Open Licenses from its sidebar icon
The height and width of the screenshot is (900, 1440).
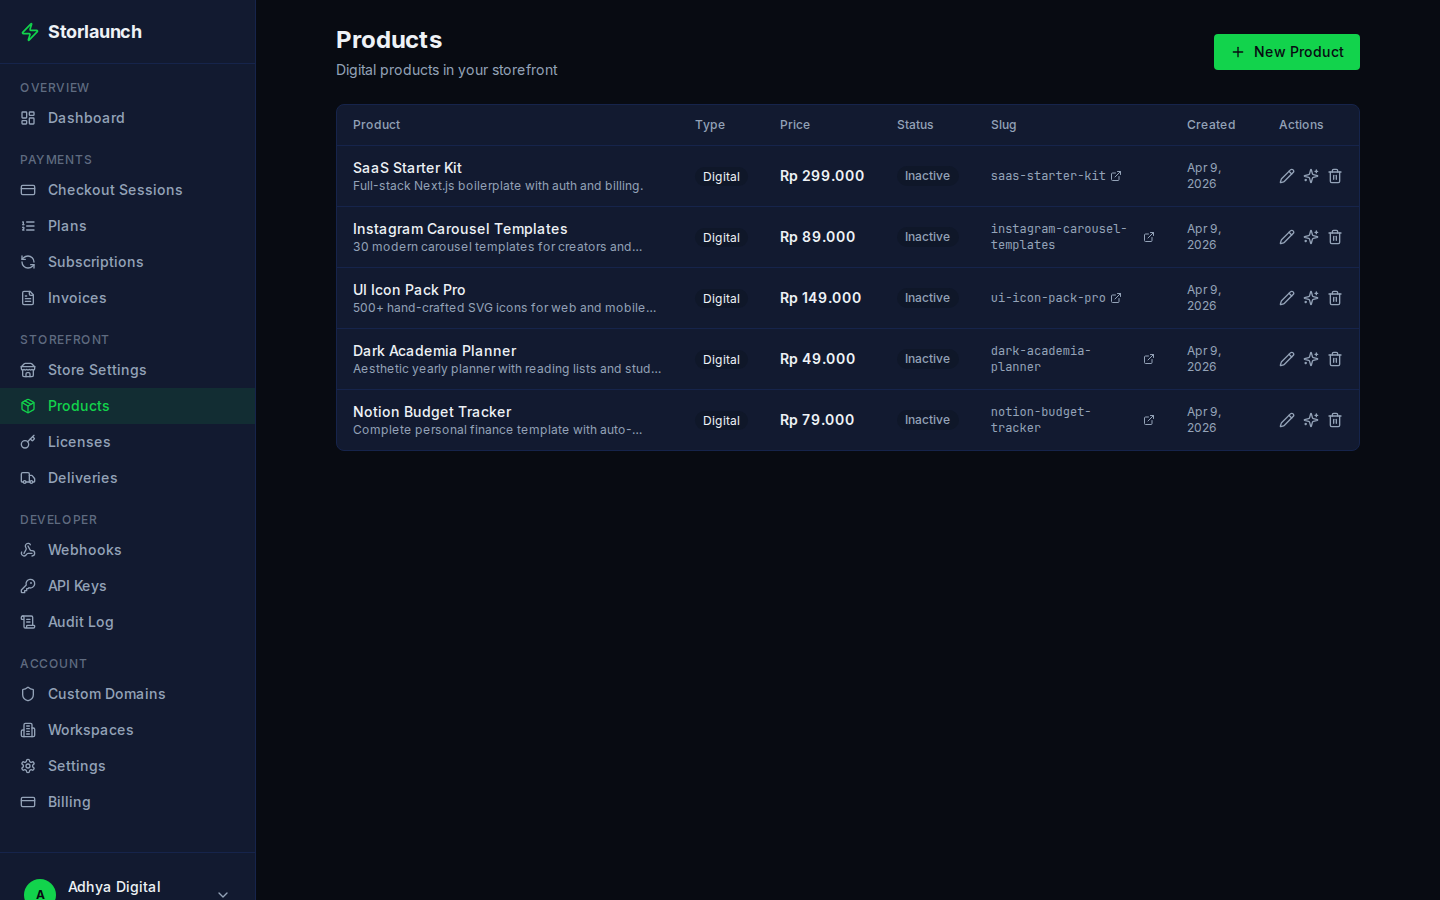pos(28,441)
